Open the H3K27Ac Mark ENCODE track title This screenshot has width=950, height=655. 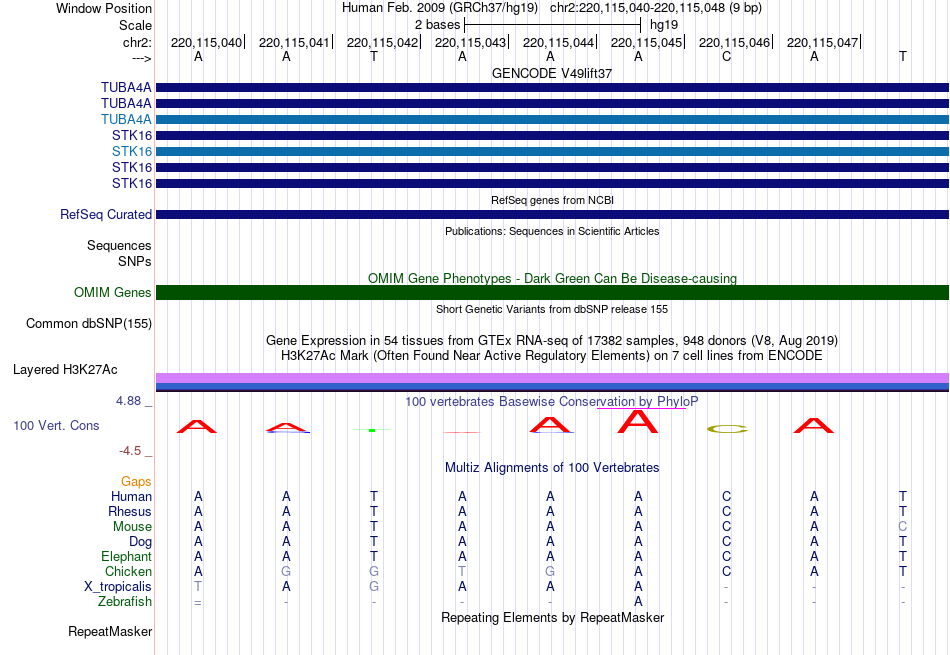pyautogui.click(x=552, y=356)
